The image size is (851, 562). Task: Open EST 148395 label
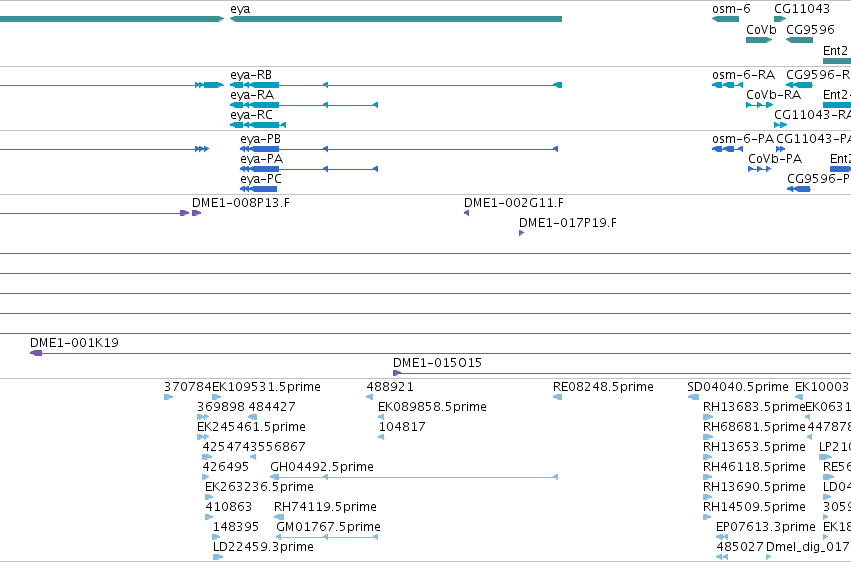[x=236, y=527]
